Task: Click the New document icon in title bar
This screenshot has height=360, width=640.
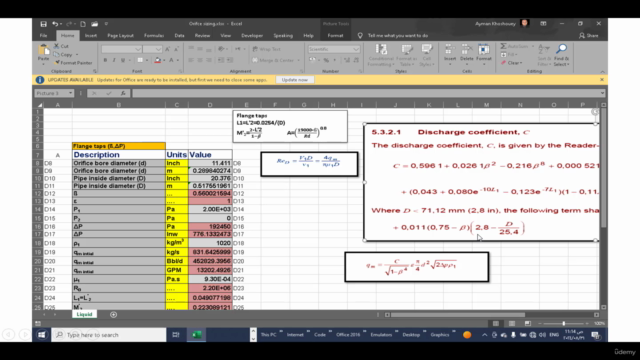Action: coord(83,24)
